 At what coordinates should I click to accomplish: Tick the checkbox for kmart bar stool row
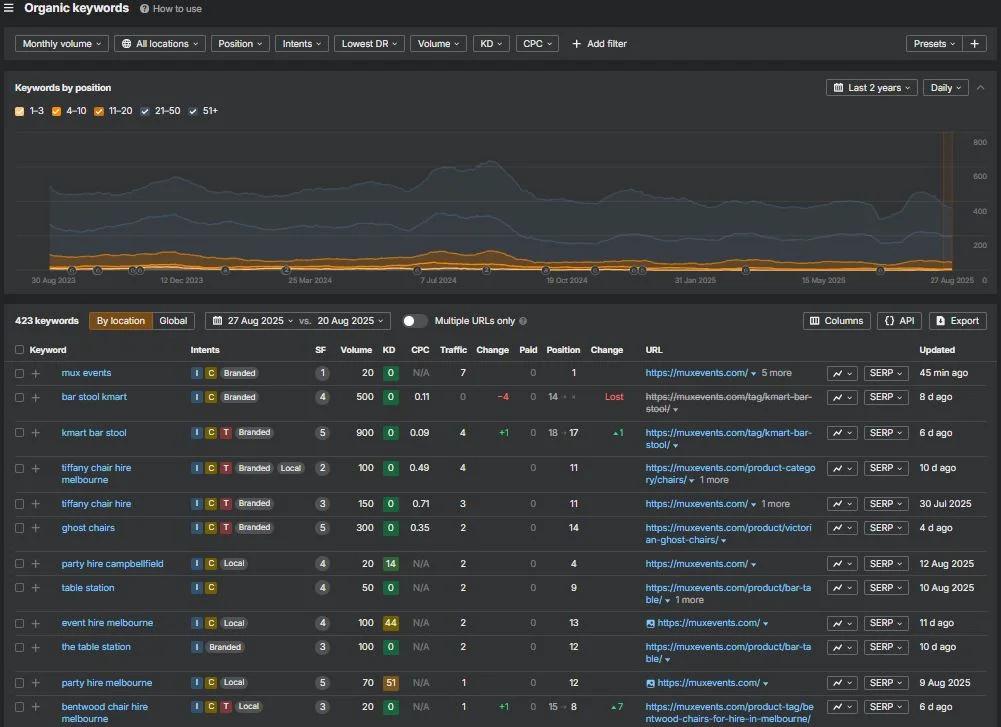(x=19, y=433)
